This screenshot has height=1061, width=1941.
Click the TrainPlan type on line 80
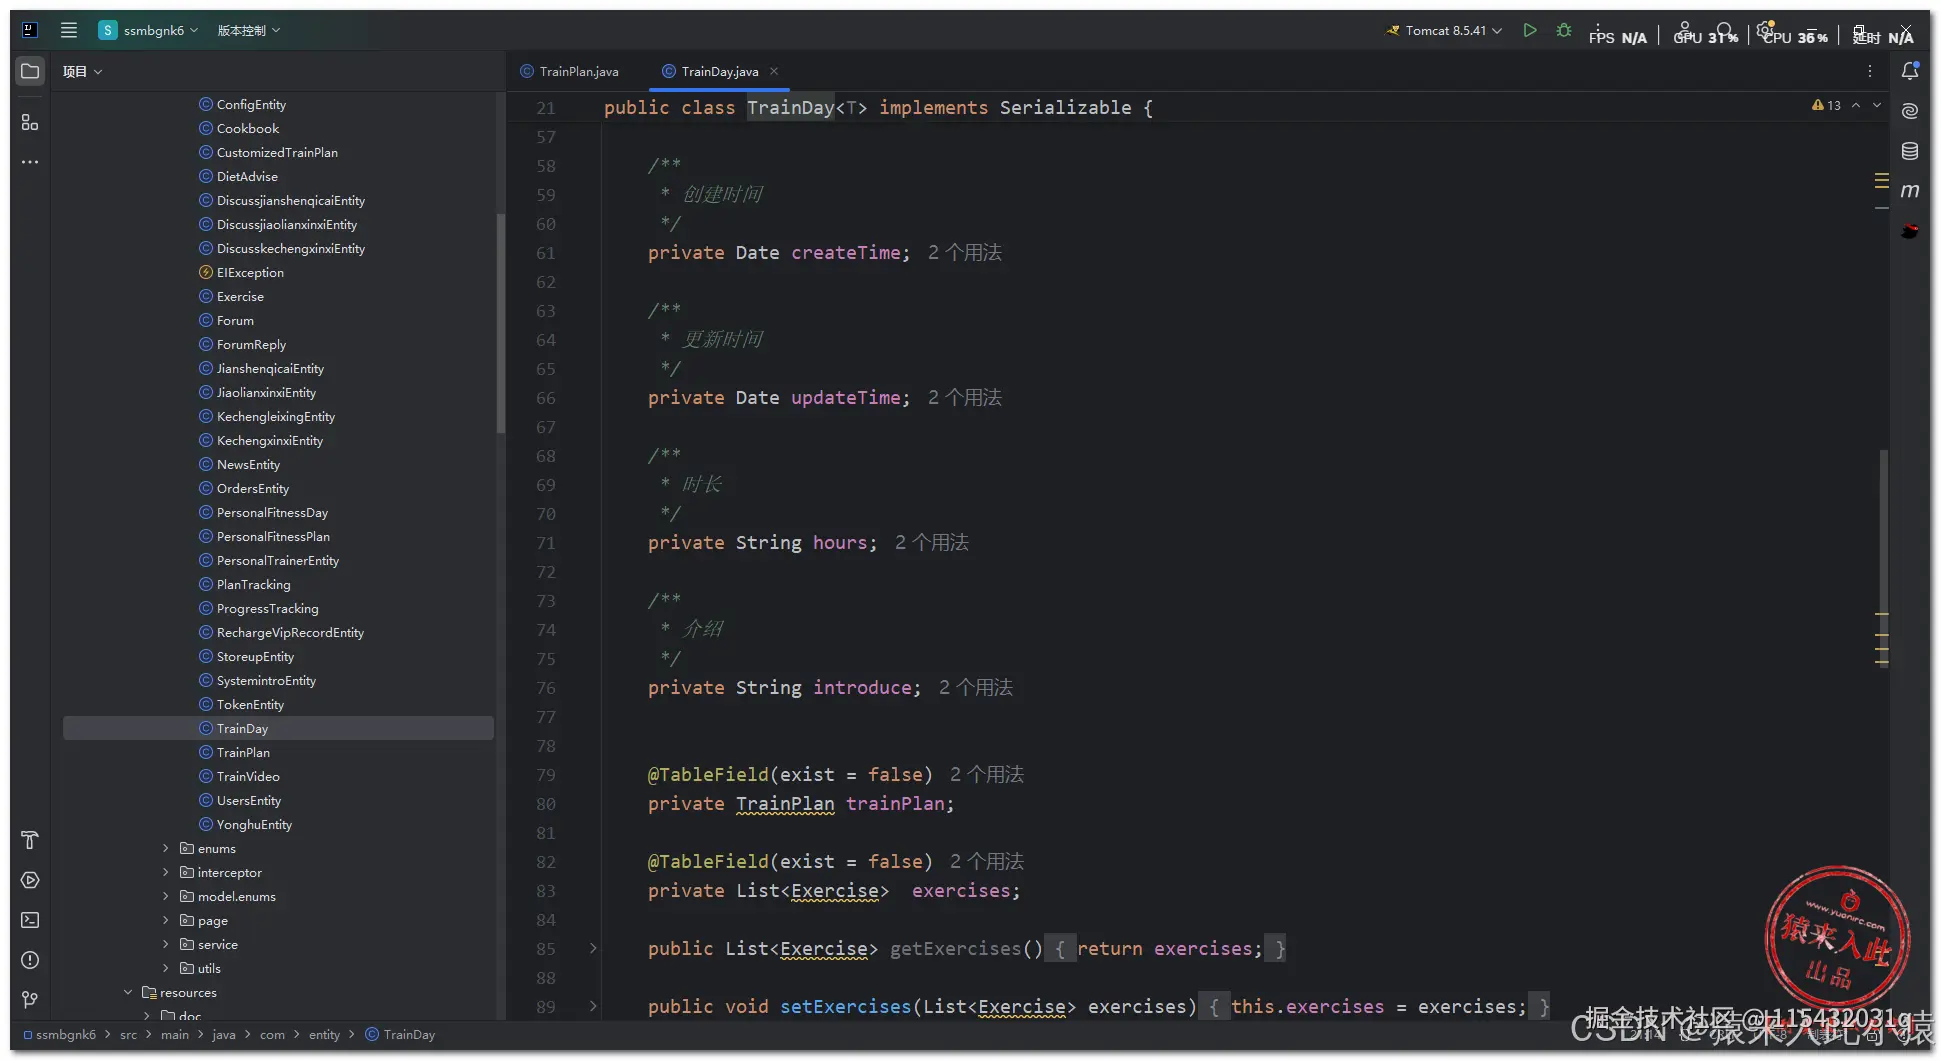tap(785, 804)
